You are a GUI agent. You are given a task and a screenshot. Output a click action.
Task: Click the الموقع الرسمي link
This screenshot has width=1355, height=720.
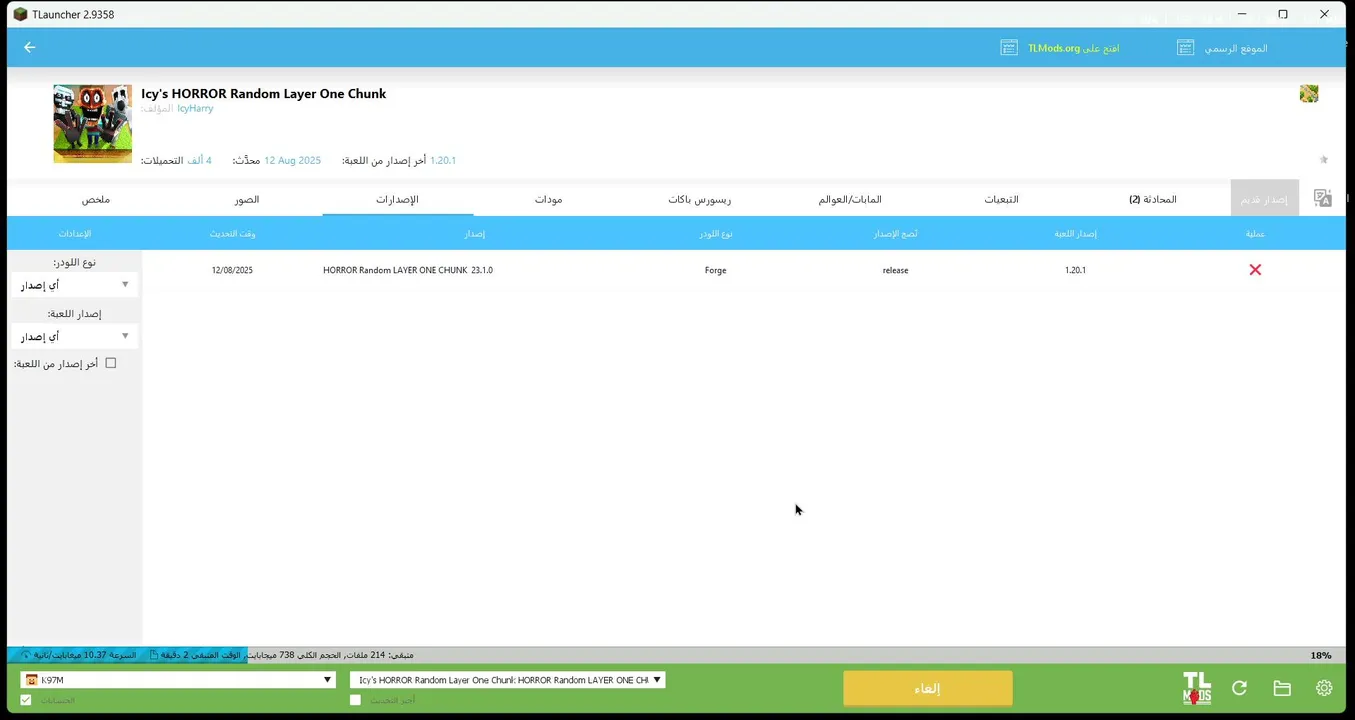coord(1236,48)
